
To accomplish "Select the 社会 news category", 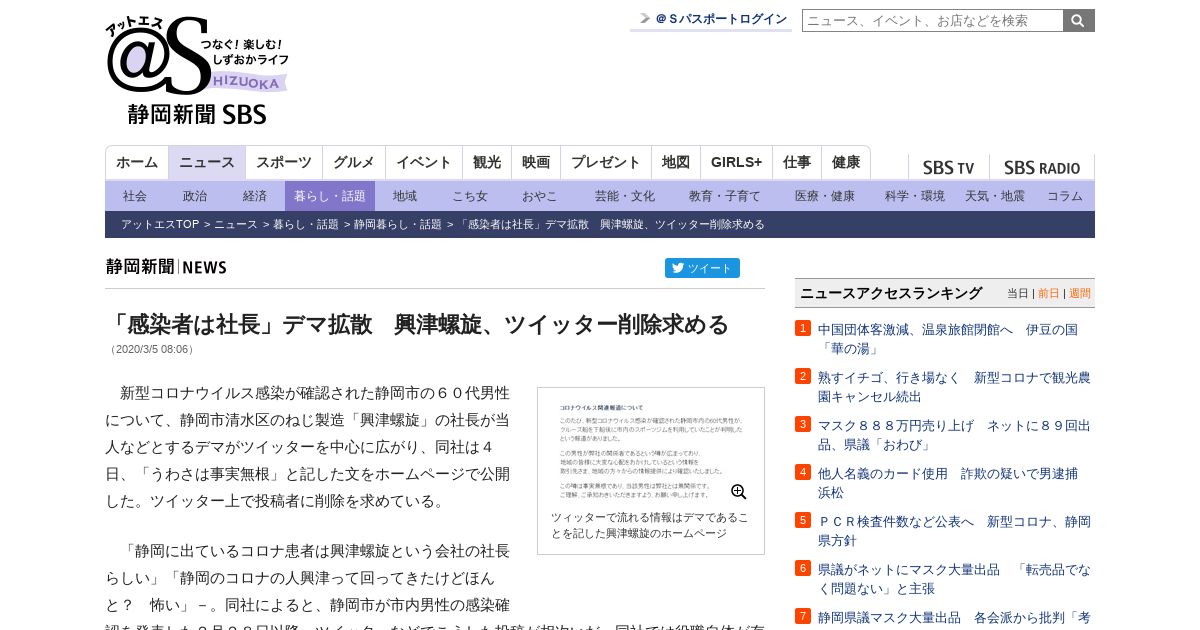I will 135,196.
